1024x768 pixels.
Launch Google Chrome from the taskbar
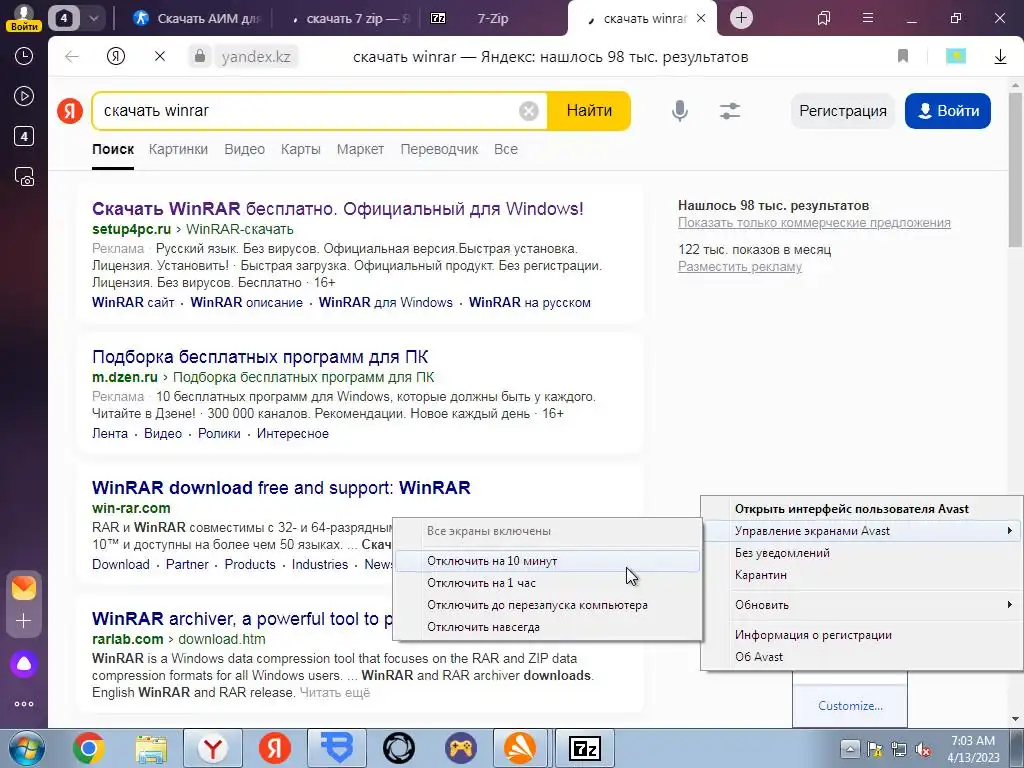point(89,748)
